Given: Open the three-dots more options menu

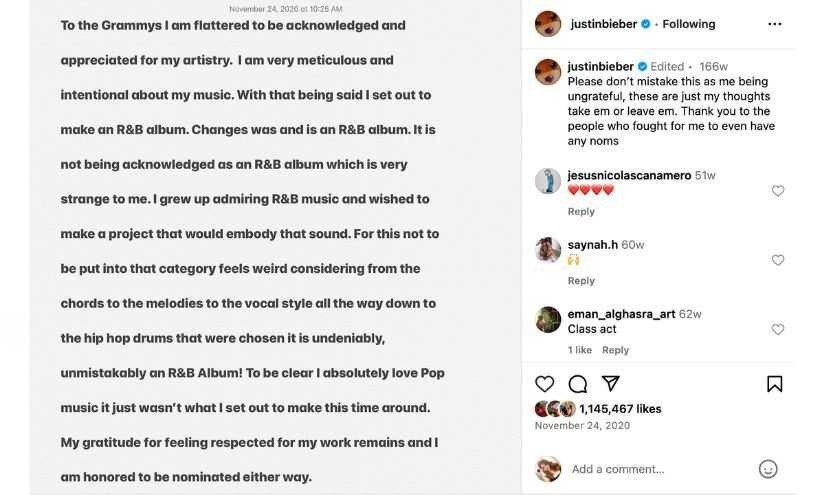Looking at the screenshot, I should 774,24.
